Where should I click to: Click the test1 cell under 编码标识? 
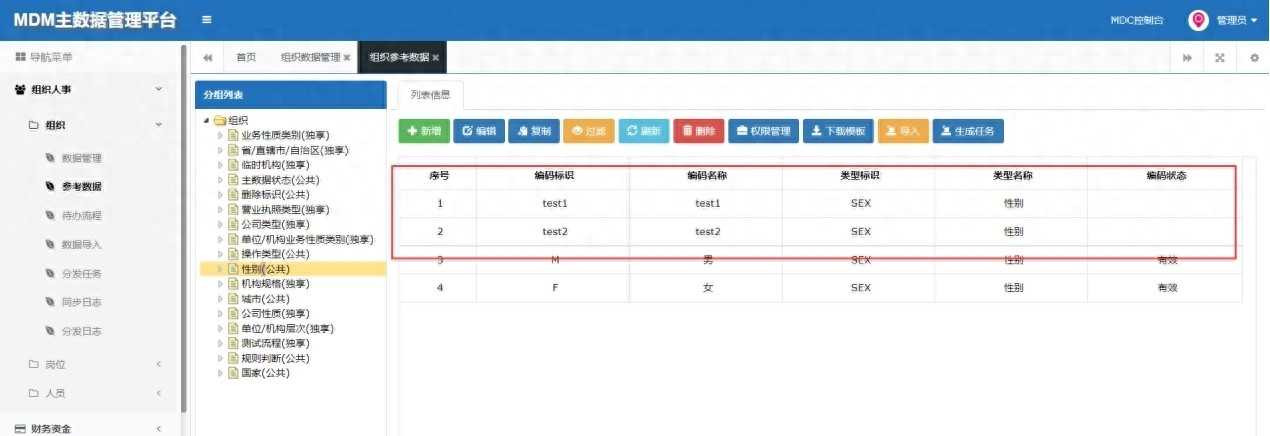554,203
